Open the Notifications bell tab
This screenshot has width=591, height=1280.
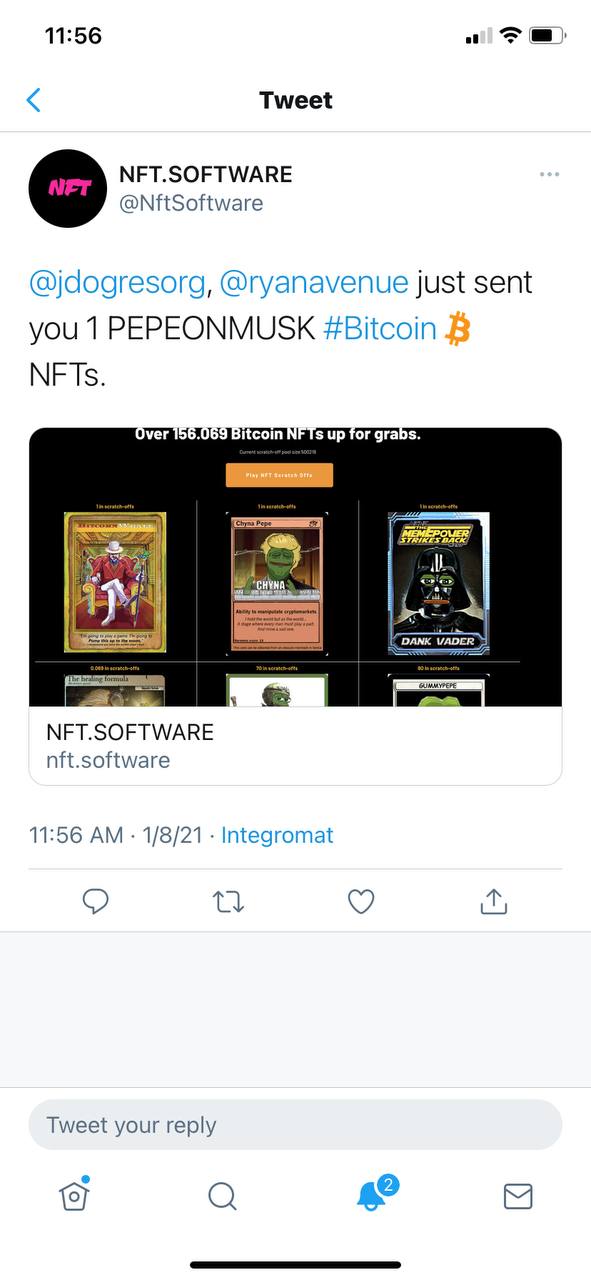(372, 1194)
